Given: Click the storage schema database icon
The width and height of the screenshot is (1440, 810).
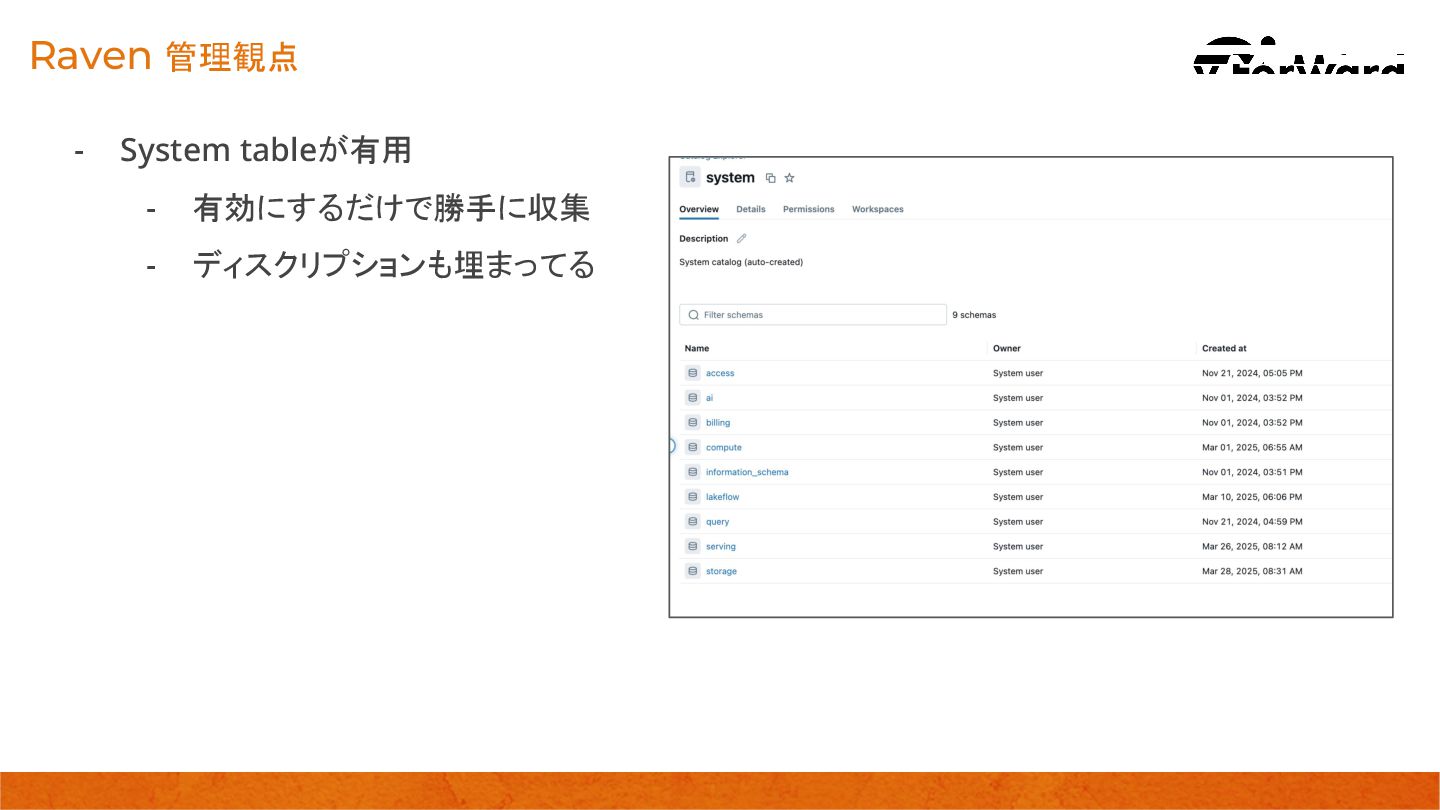Looking at the screenshot, I should pos(692,571).
